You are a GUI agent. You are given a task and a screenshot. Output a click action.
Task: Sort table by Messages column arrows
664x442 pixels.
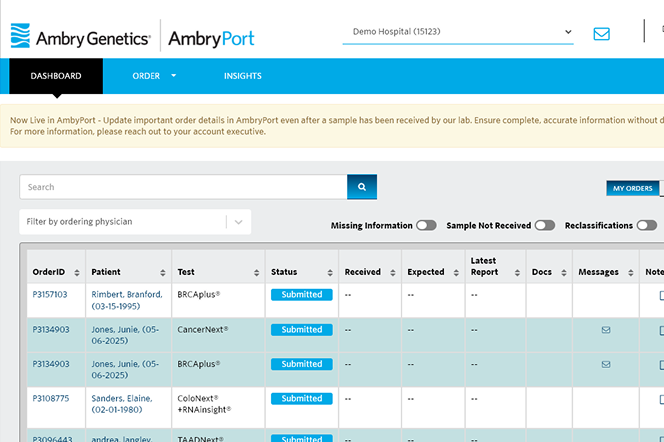(631, 273)
